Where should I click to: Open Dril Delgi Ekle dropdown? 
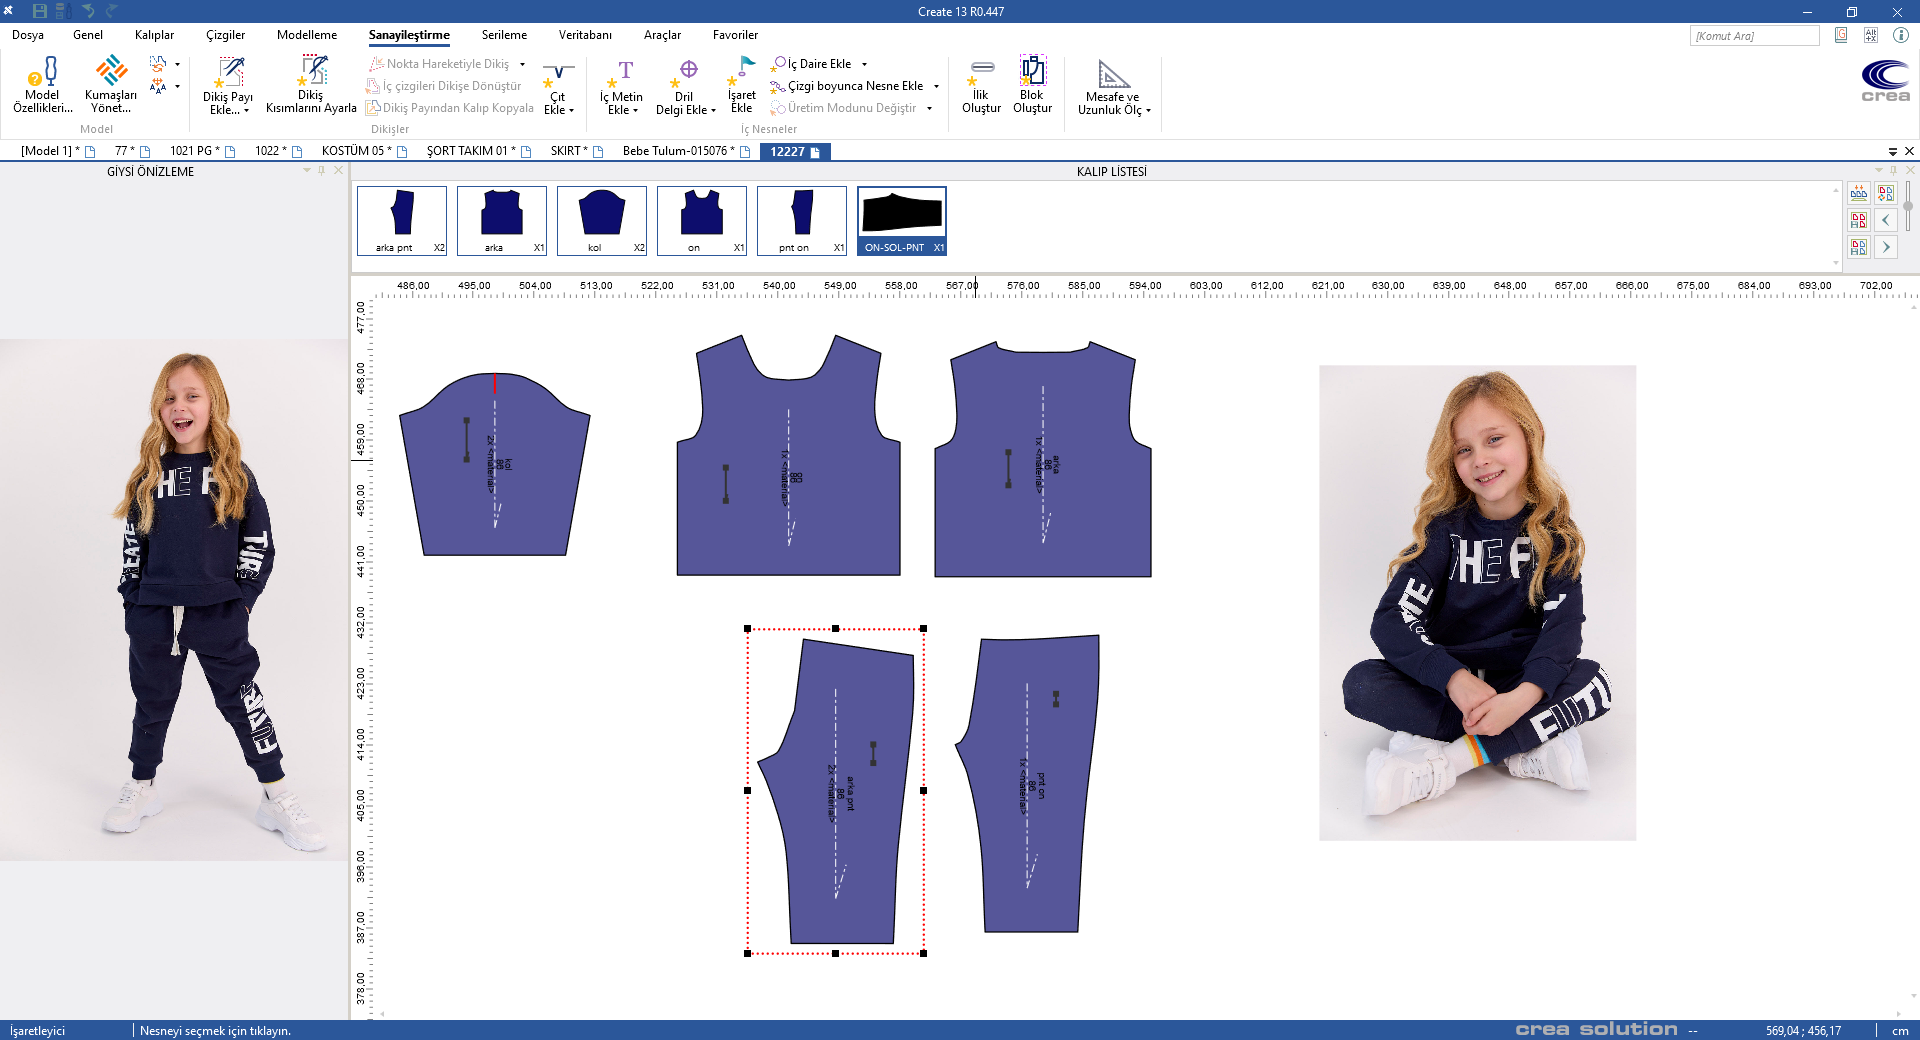point(713,111)
